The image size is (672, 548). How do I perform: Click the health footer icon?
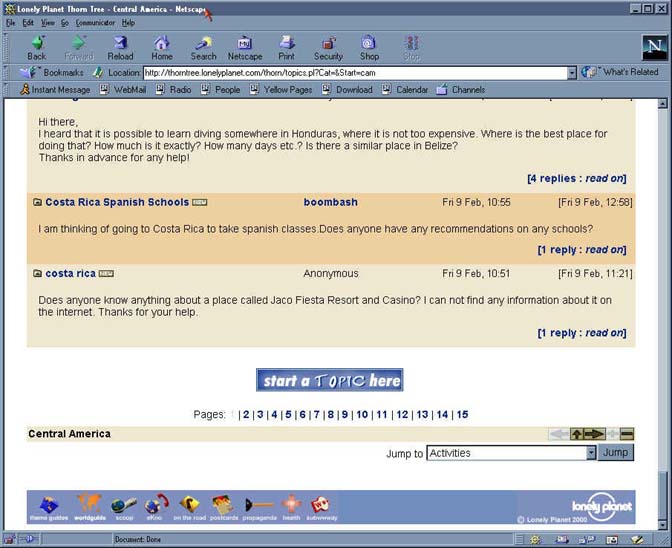(291, 508)
